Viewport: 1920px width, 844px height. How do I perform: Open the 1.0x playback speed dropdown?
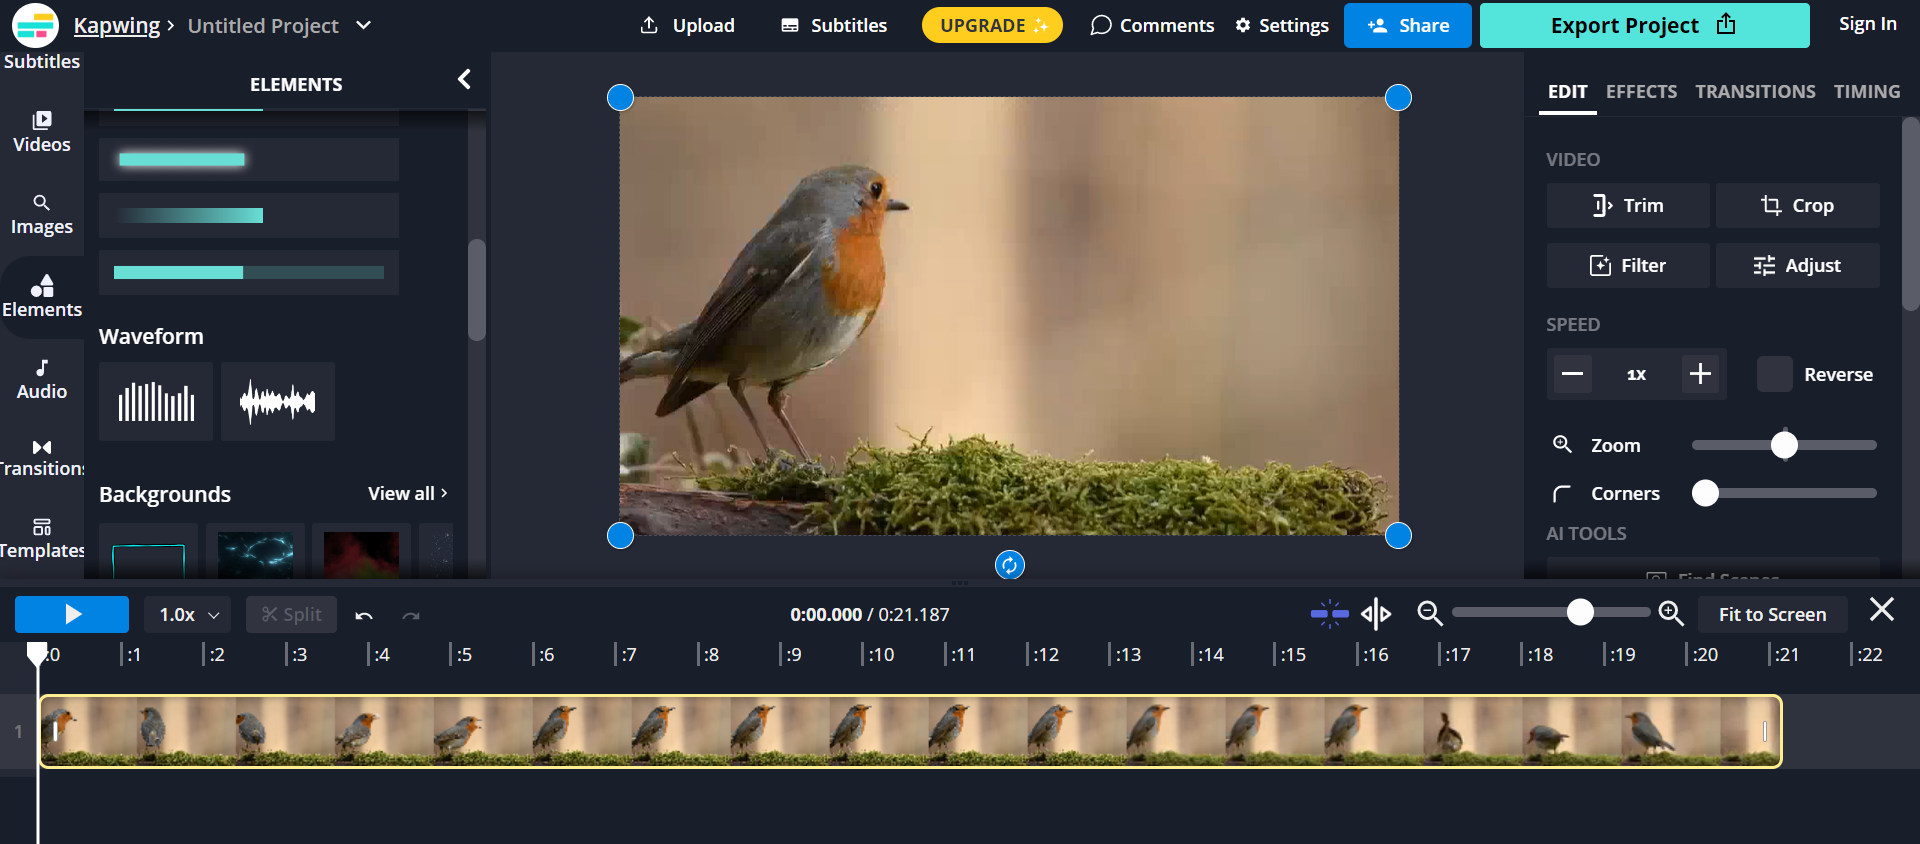point(188,614)
